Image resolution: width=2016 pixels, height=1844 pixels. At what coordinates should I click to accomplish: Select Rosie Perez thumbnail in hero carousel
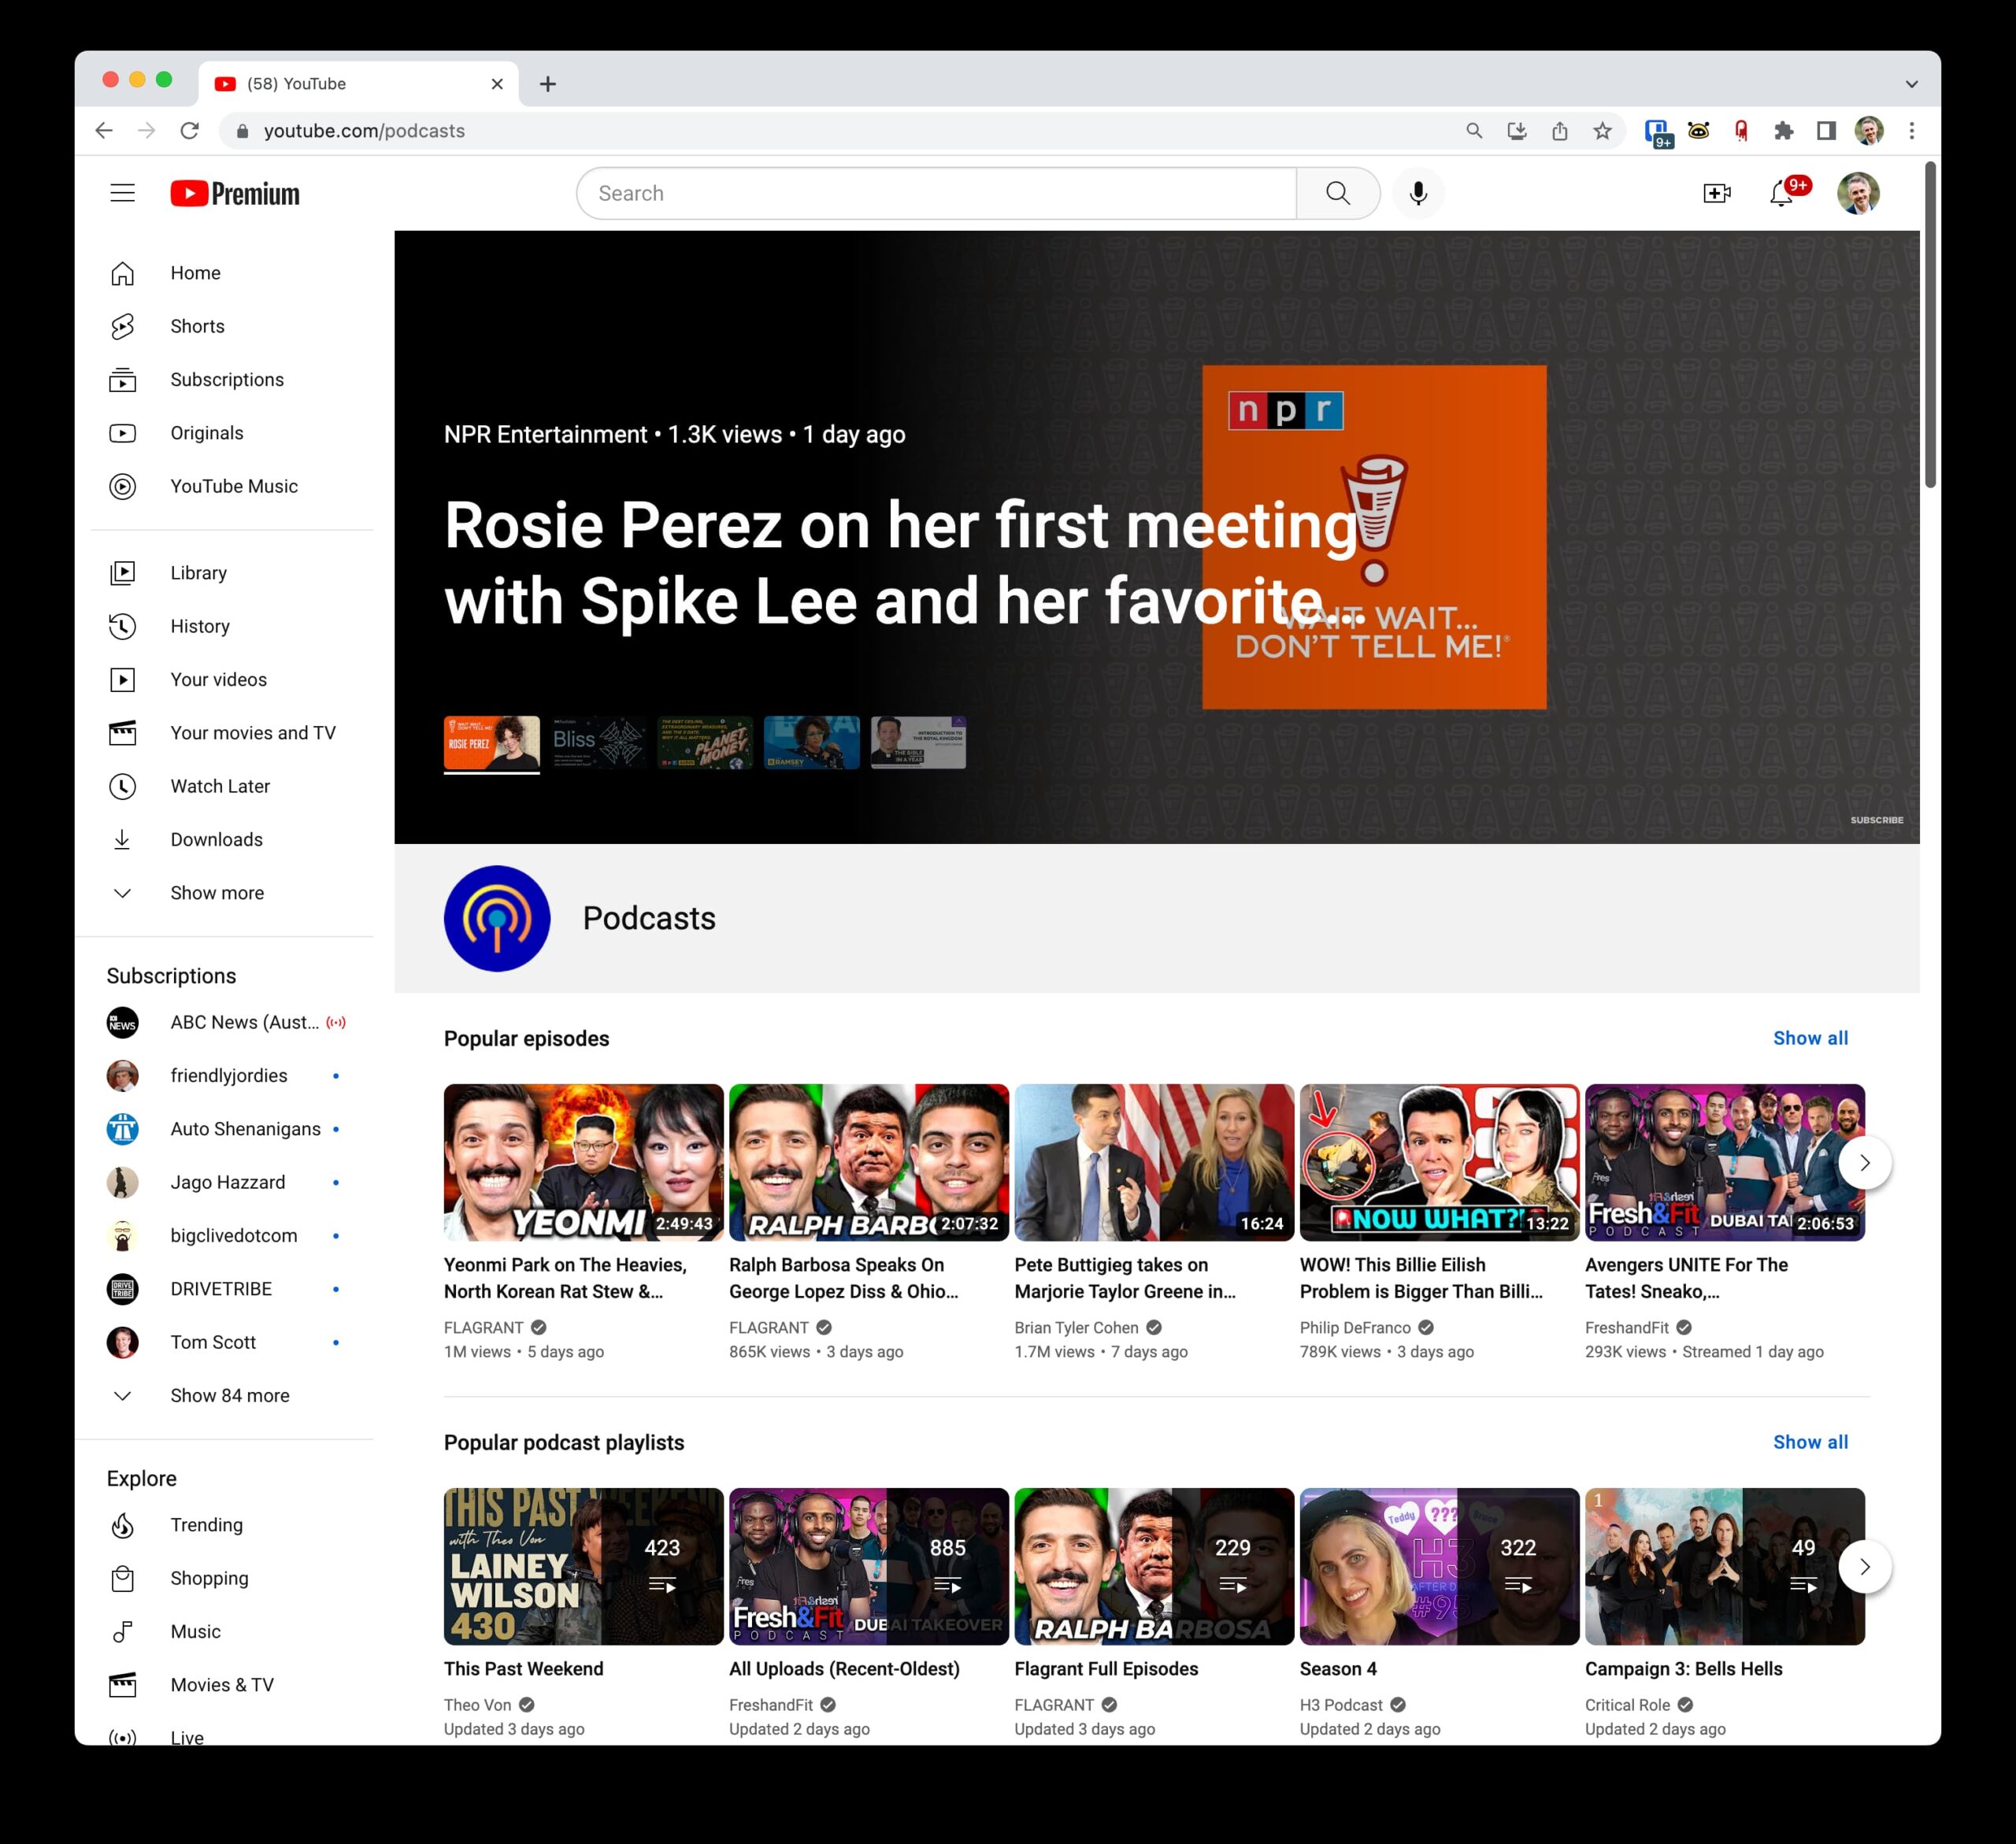[491, 742]
